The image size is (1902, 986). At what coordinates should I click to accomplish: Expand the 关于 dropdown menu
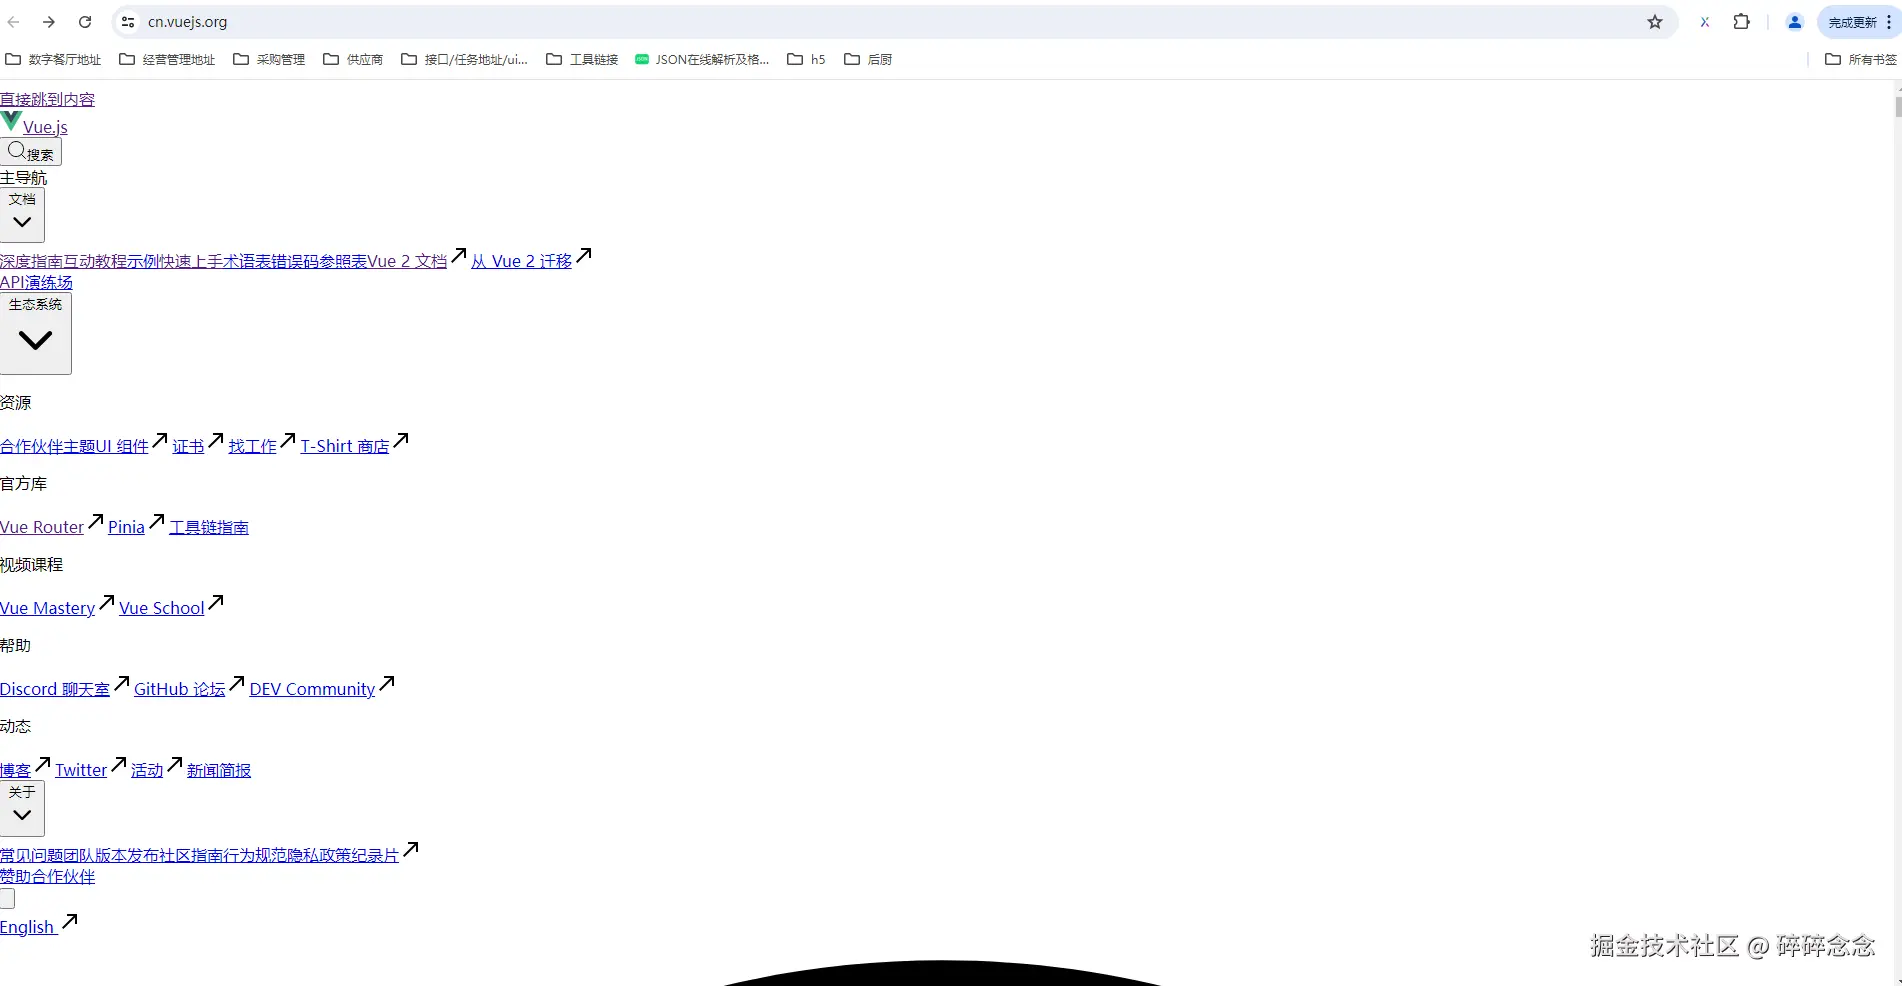click(22, 808)
